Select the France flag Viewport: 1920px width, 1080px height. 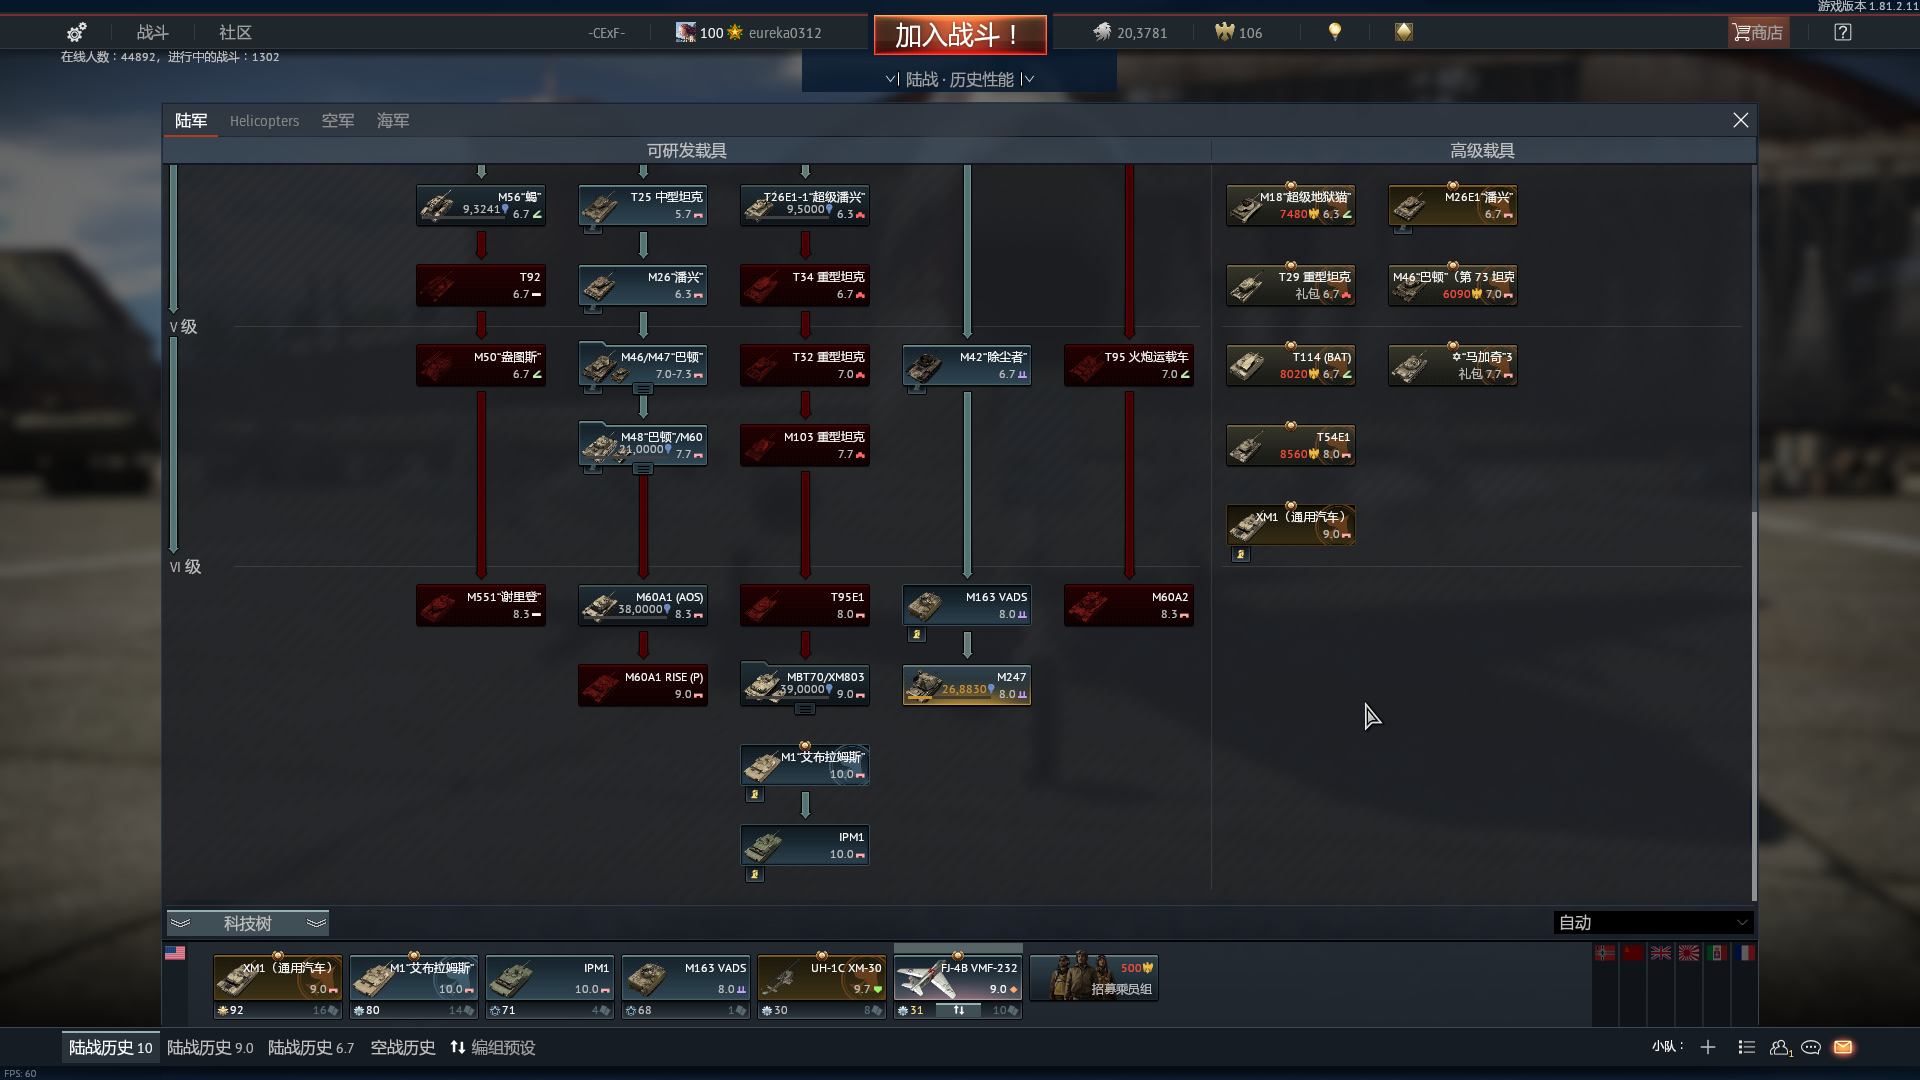click(x=1745, y=953)
